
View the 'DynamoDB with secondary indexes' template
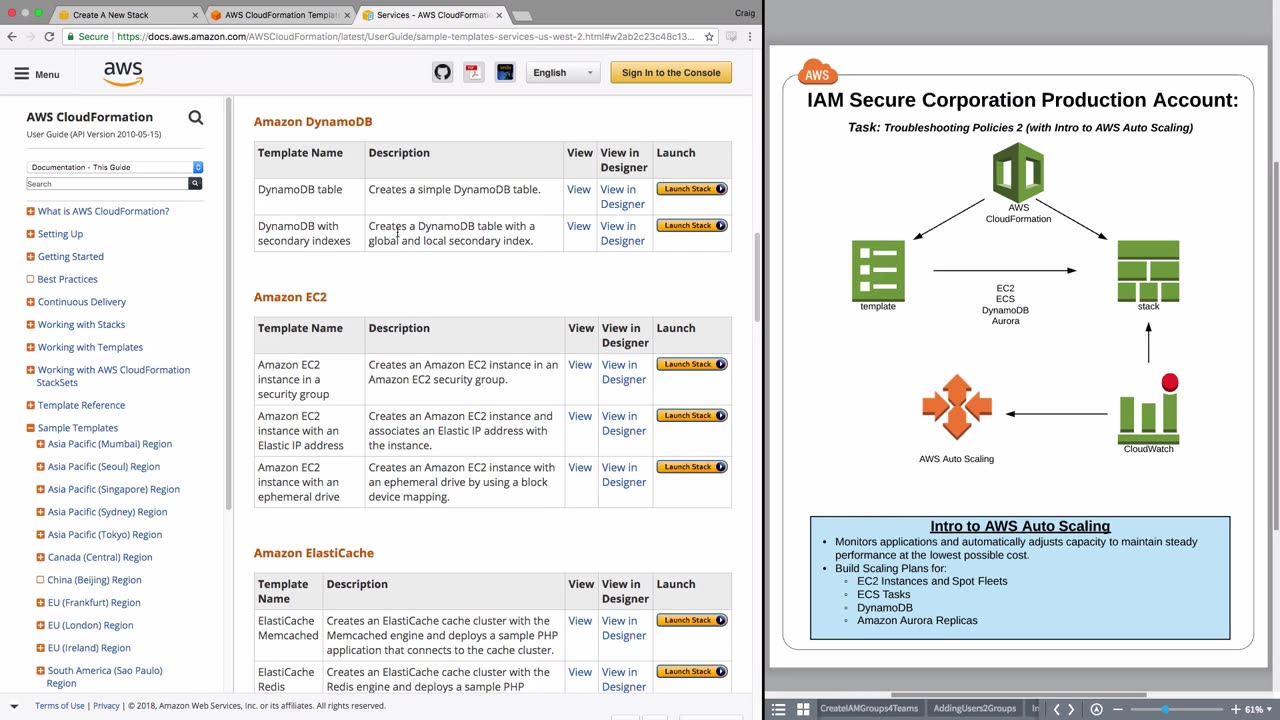579,226
